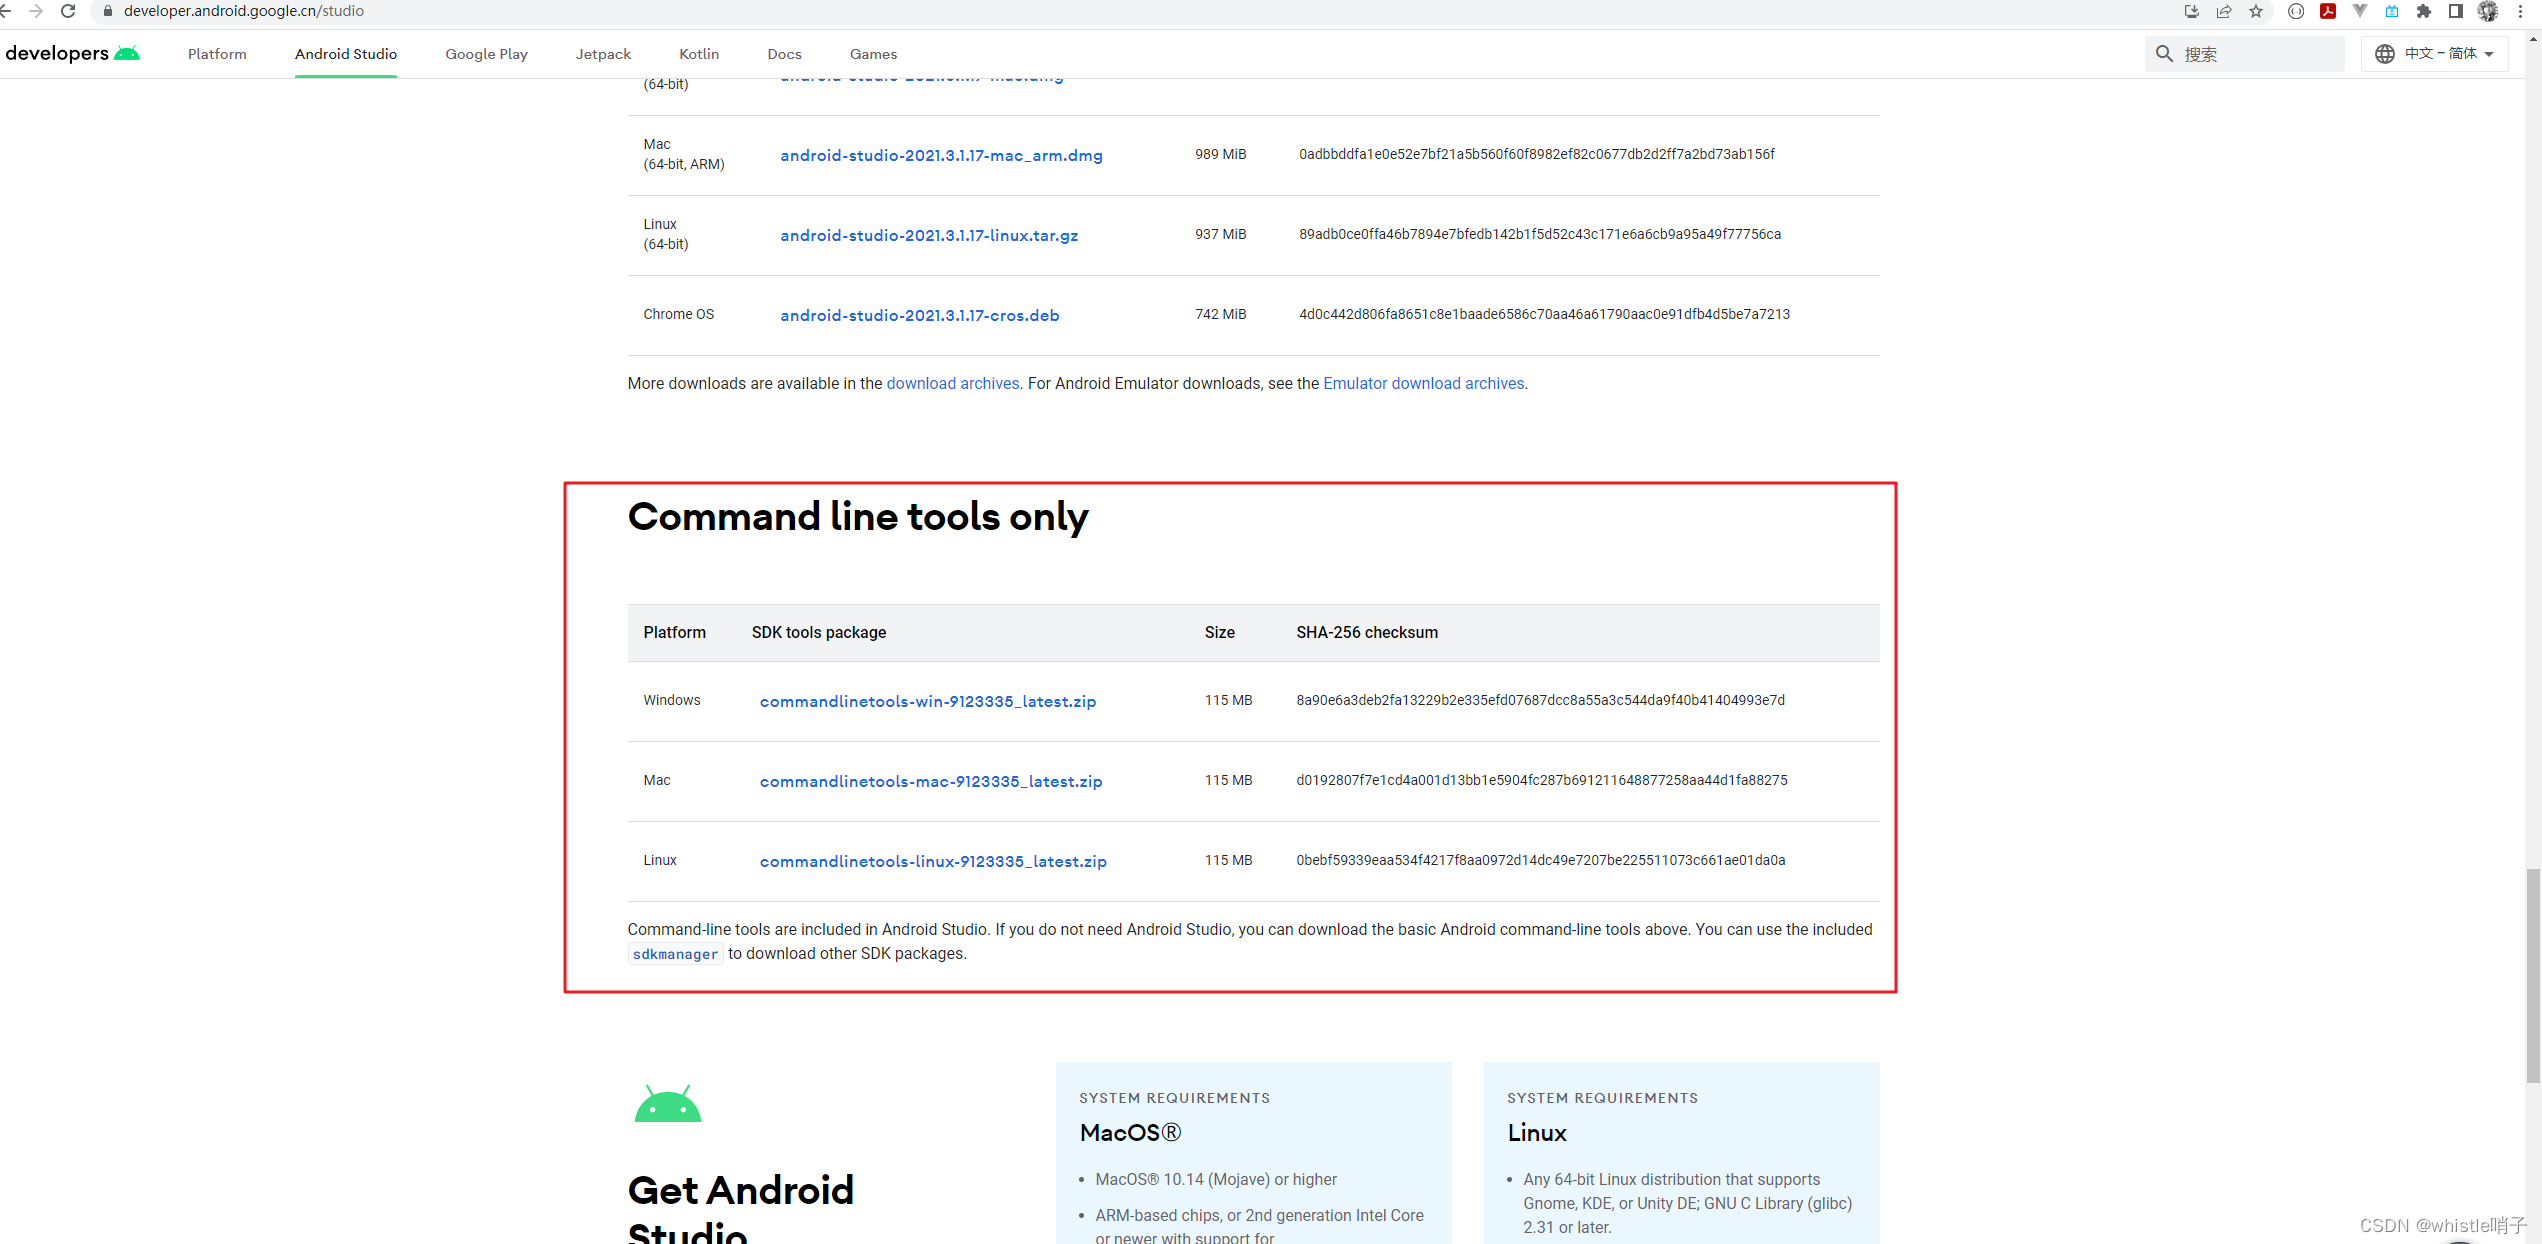Viewport: 2542px width, 1244px height.
Task: Open the Chrome three-dot menu
Action: 2520,11
